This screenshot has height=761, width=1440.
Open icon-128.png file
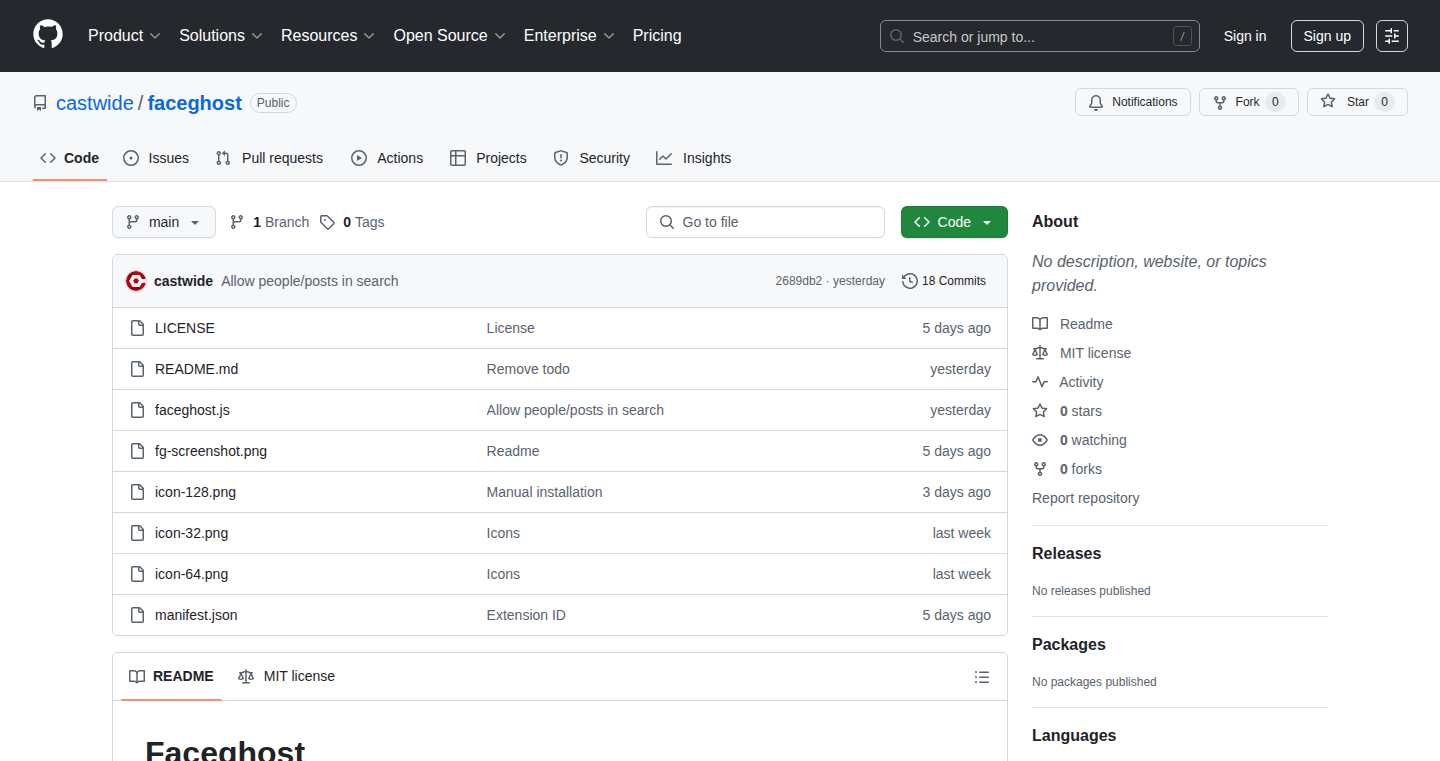click(x=195, y=492)
